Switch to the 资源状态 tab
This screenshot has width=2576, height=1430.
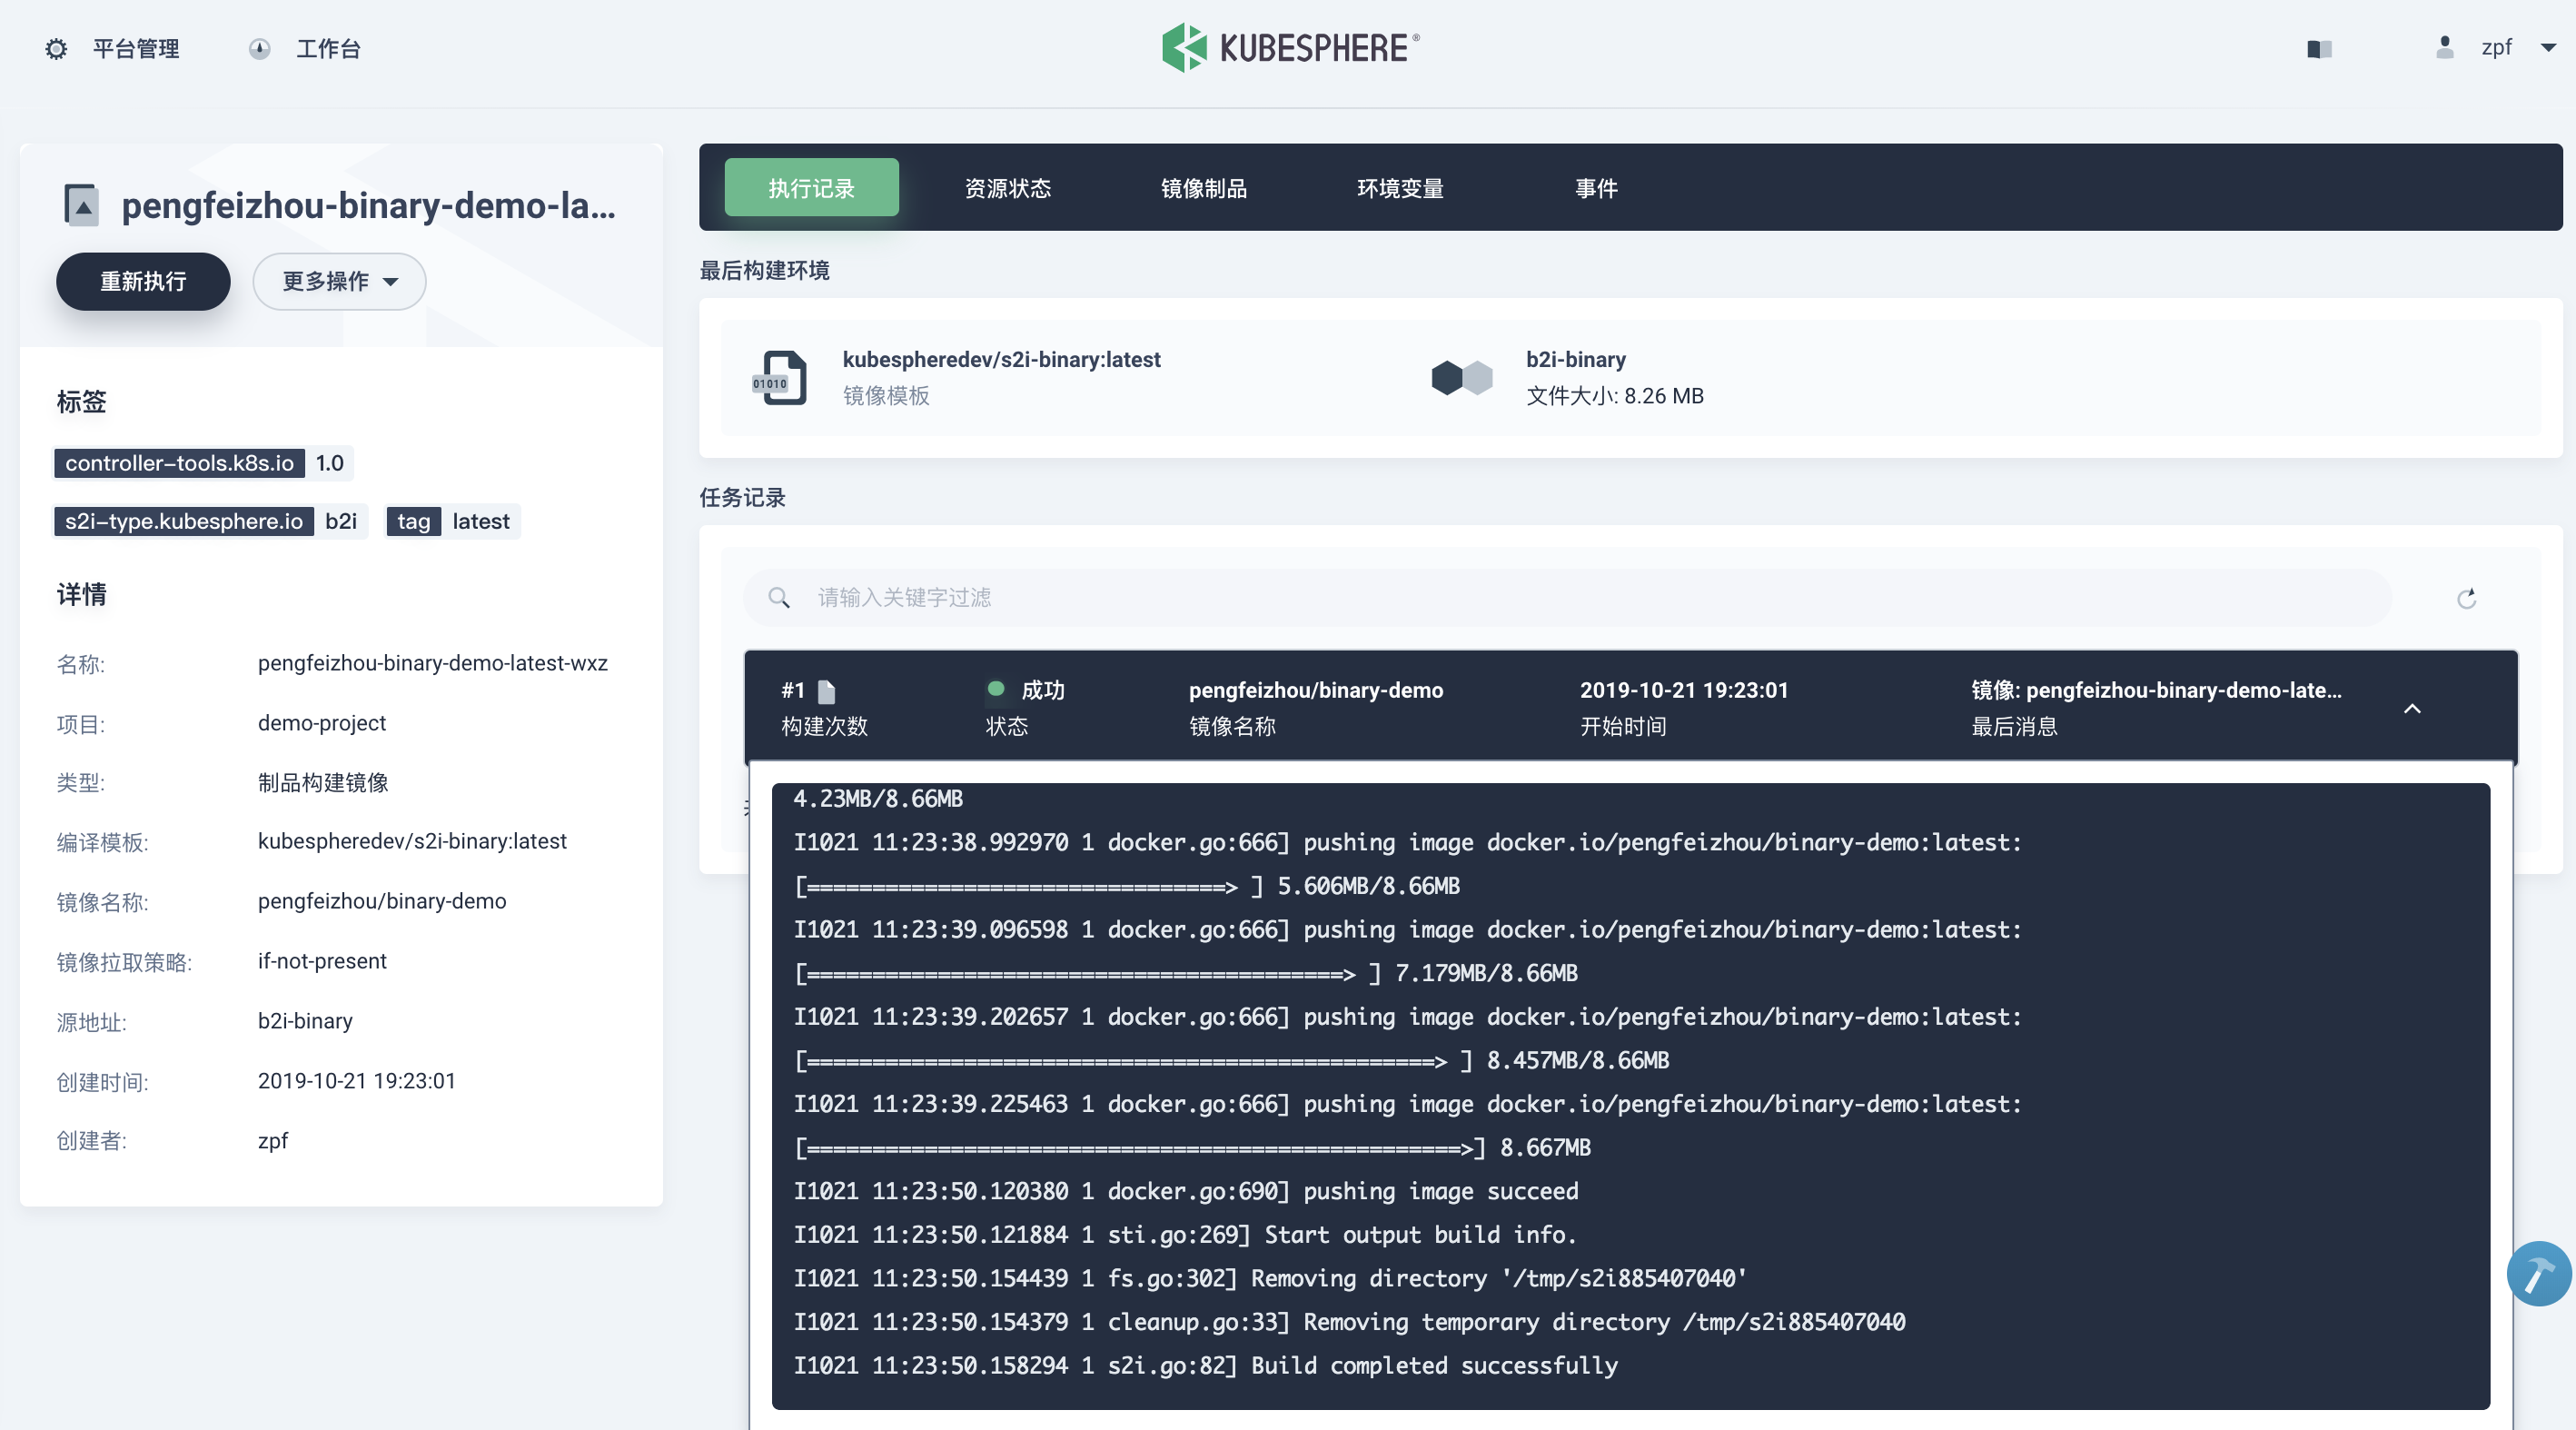1007,188
